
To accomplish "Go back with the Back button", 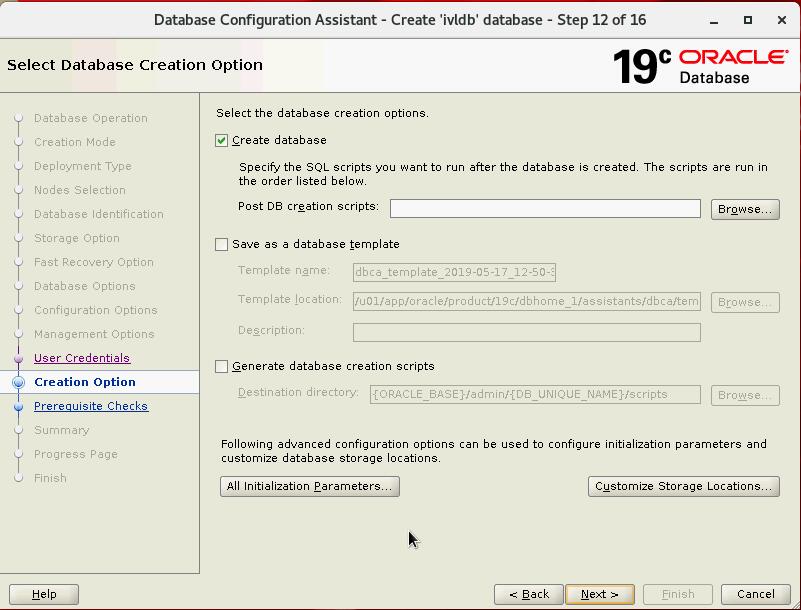I will click(529, 594).
